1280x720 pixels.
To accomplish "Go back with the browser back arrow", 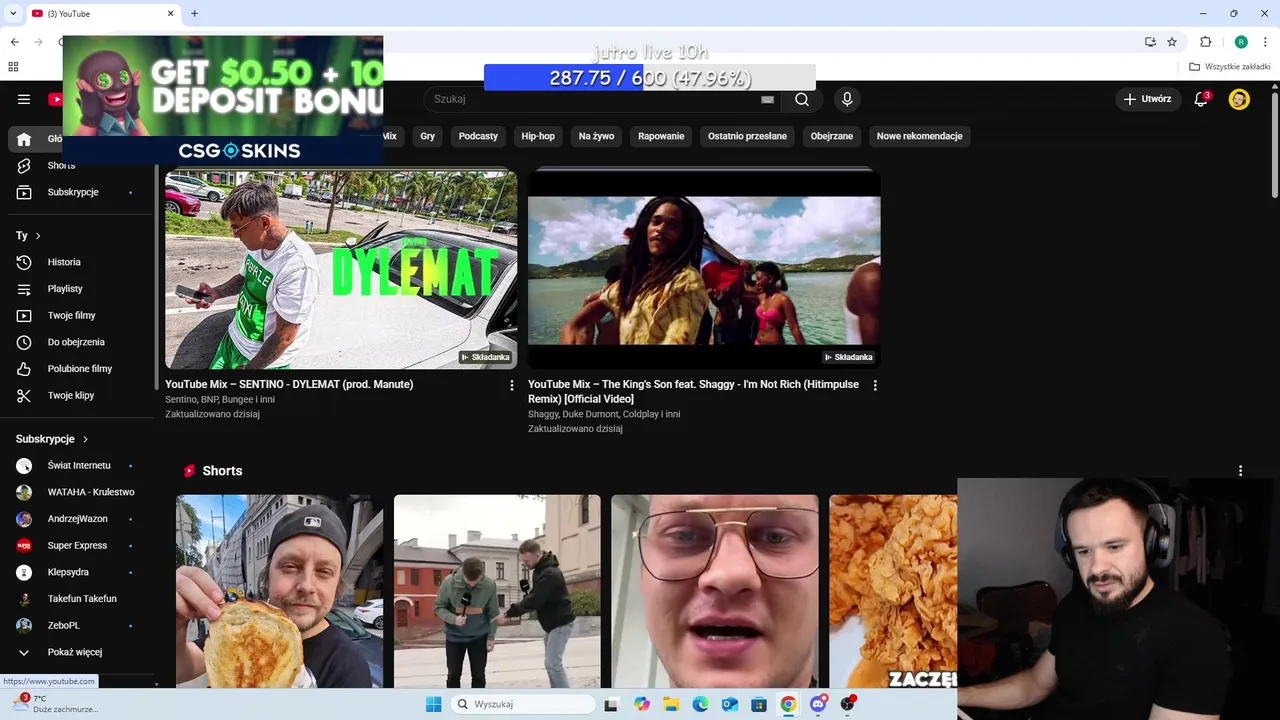I will coord(15,42).
